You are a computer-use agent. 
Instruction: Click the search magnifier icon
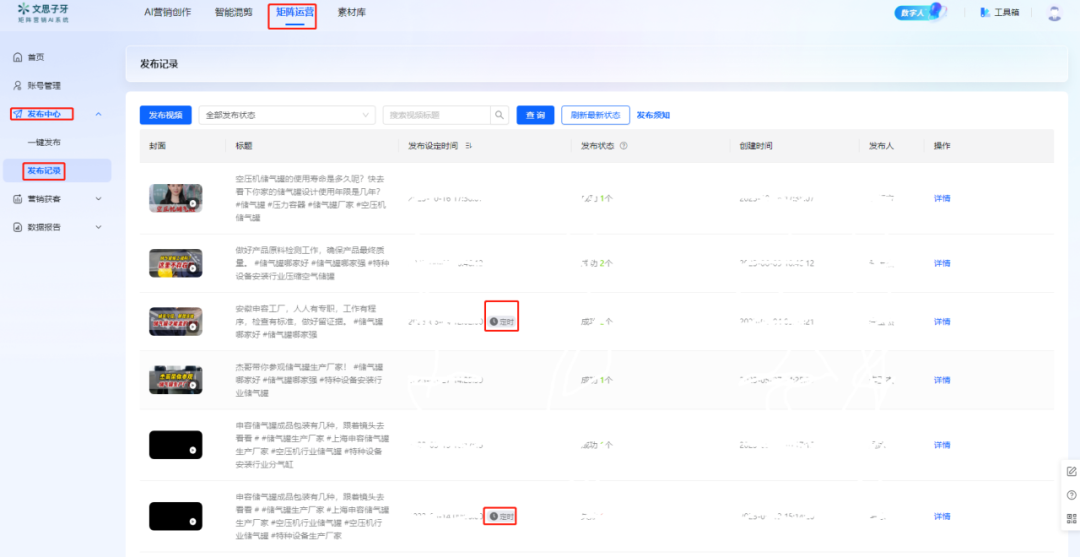pos(499,115)
